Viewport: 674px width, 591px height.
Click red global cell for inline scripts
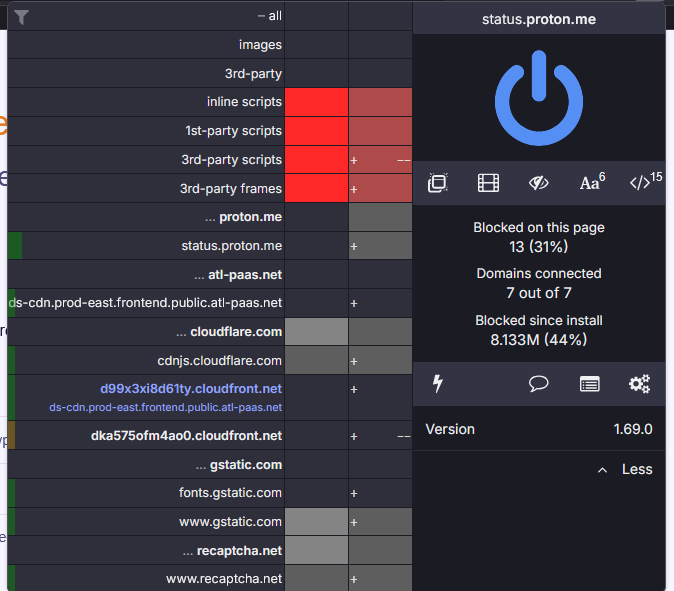(316, 102)
